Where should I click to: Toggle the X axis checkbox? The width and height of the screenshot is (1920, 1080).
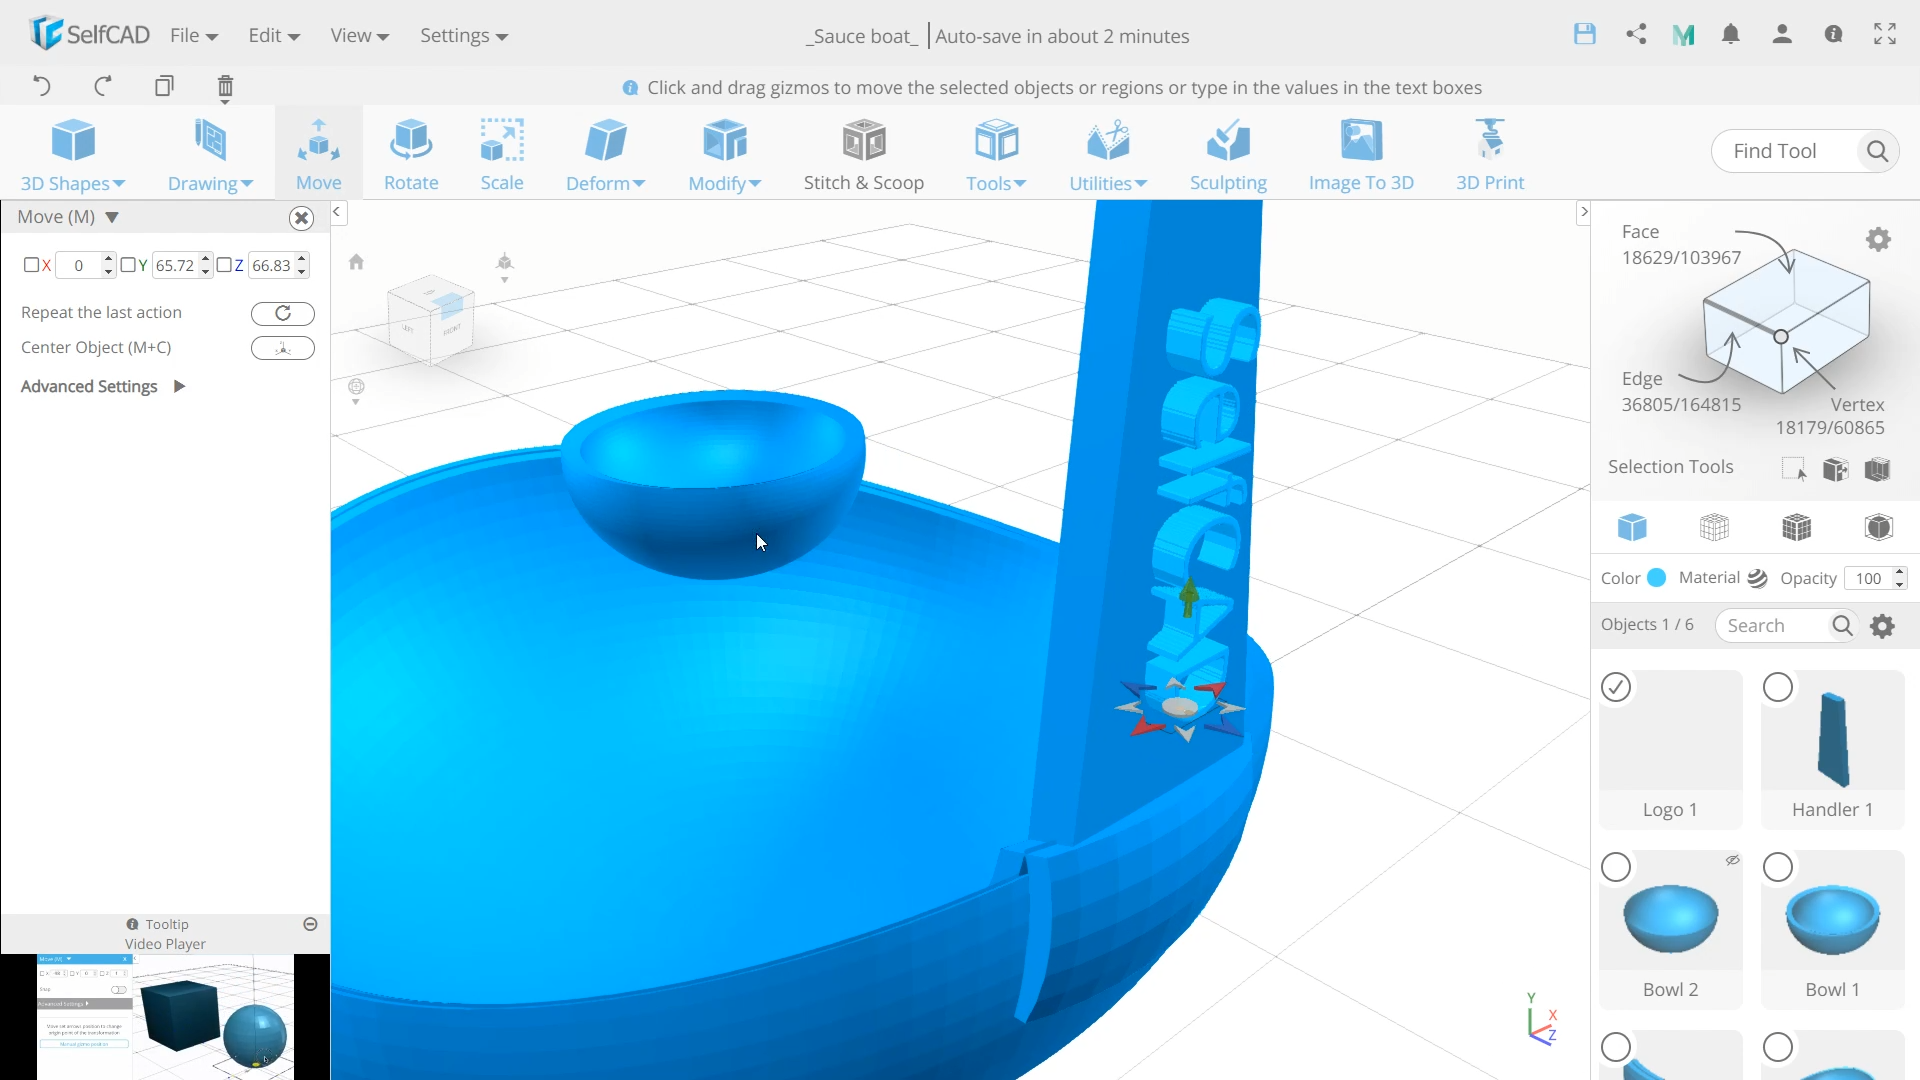(x=31, y=265)
